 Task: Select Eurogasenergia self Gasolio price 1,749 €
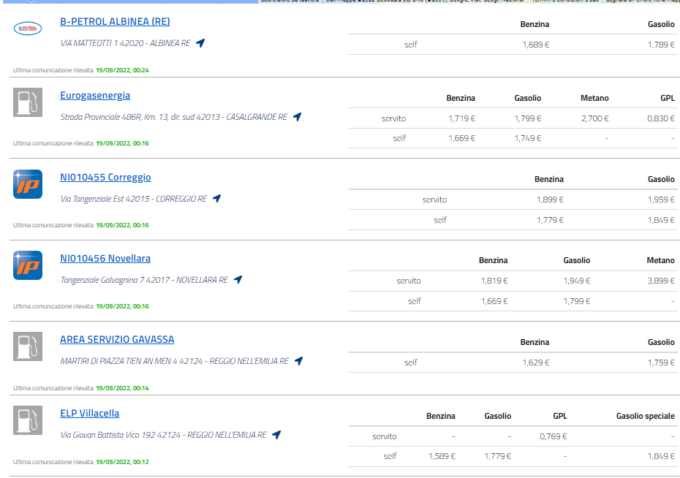coord(528,138)
